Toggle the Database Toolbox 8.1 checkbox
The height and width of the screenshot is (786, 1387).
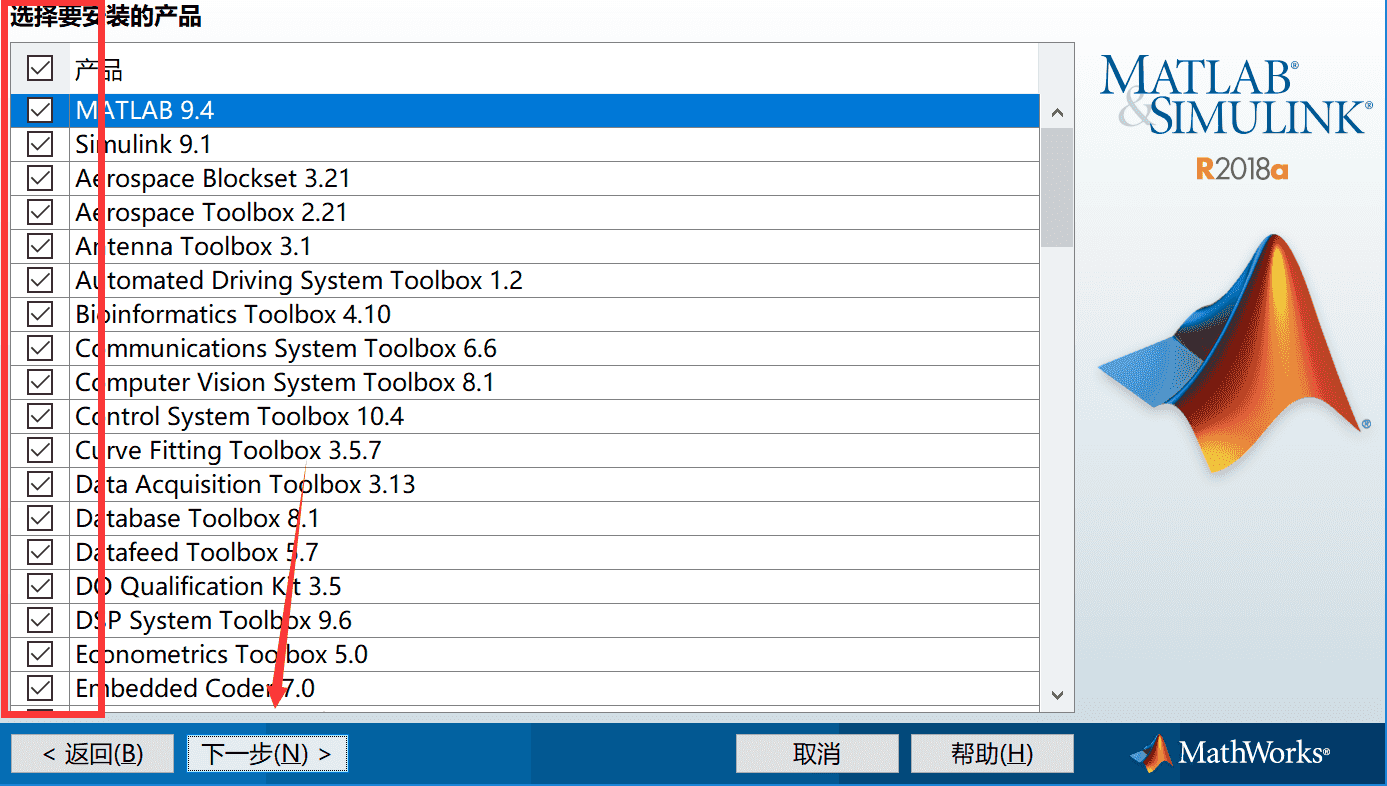(40, 518)
